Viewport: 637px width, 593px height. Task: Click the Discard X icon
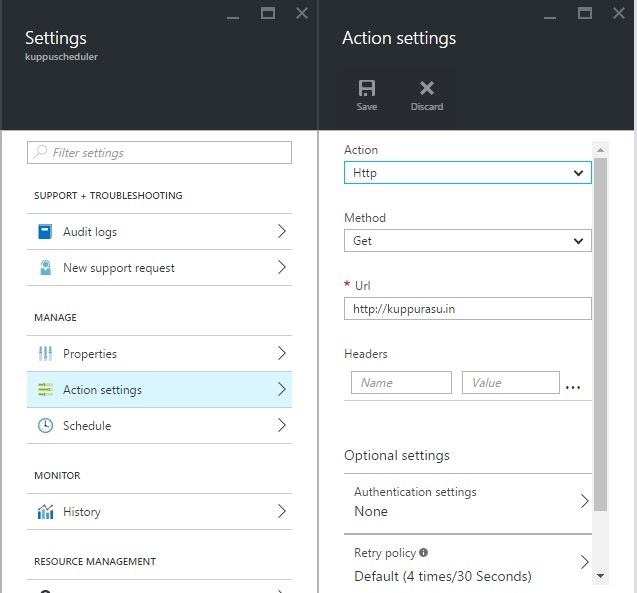pos(427,89)
